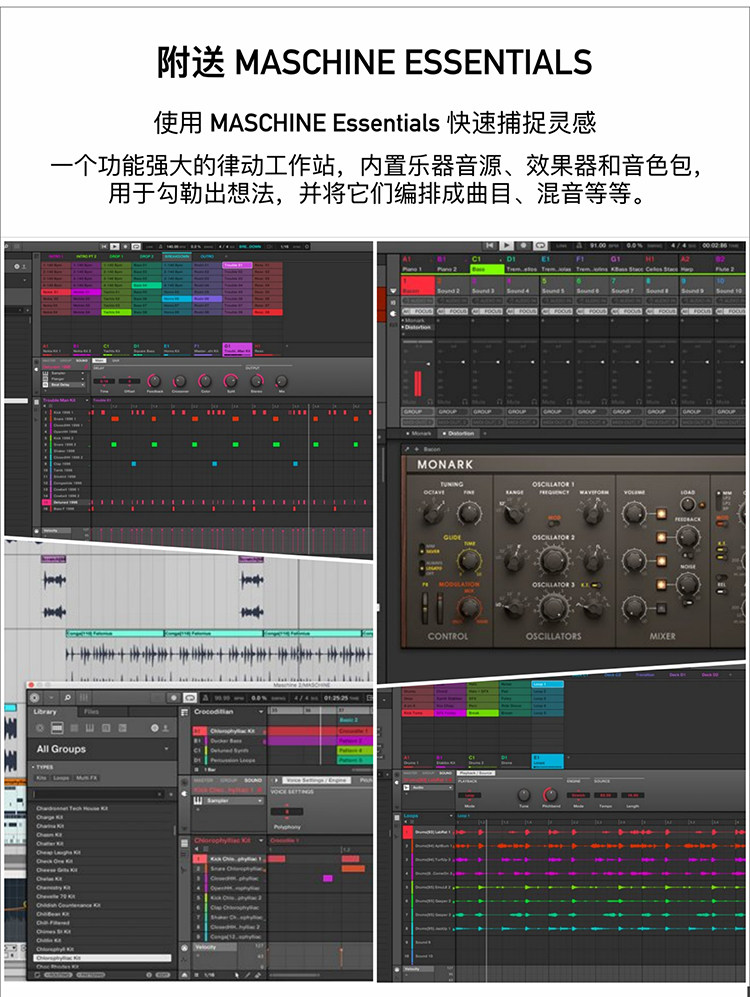Image resolution: width=750 pixels, height=997 pixels.
Task: Click the magnifier browser icon in Maschine header
Action: pos(67,698)
